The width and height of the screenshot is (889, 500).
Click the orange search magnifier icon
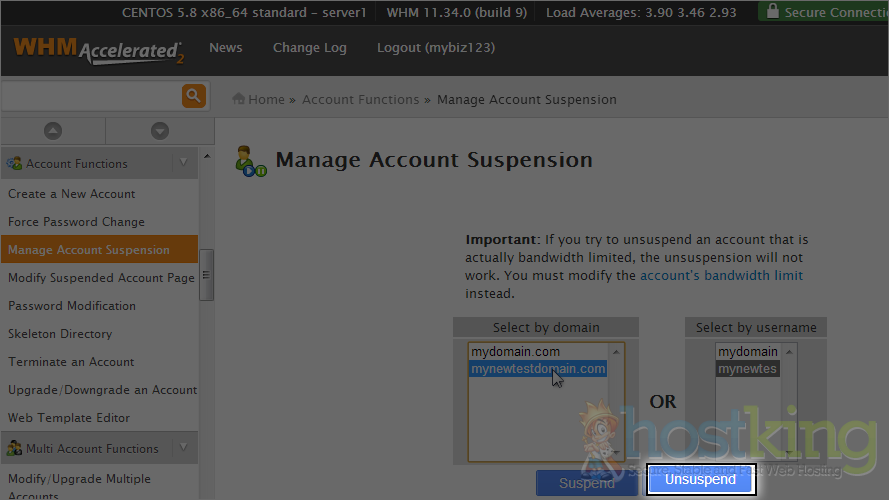(x=193, y=96)
